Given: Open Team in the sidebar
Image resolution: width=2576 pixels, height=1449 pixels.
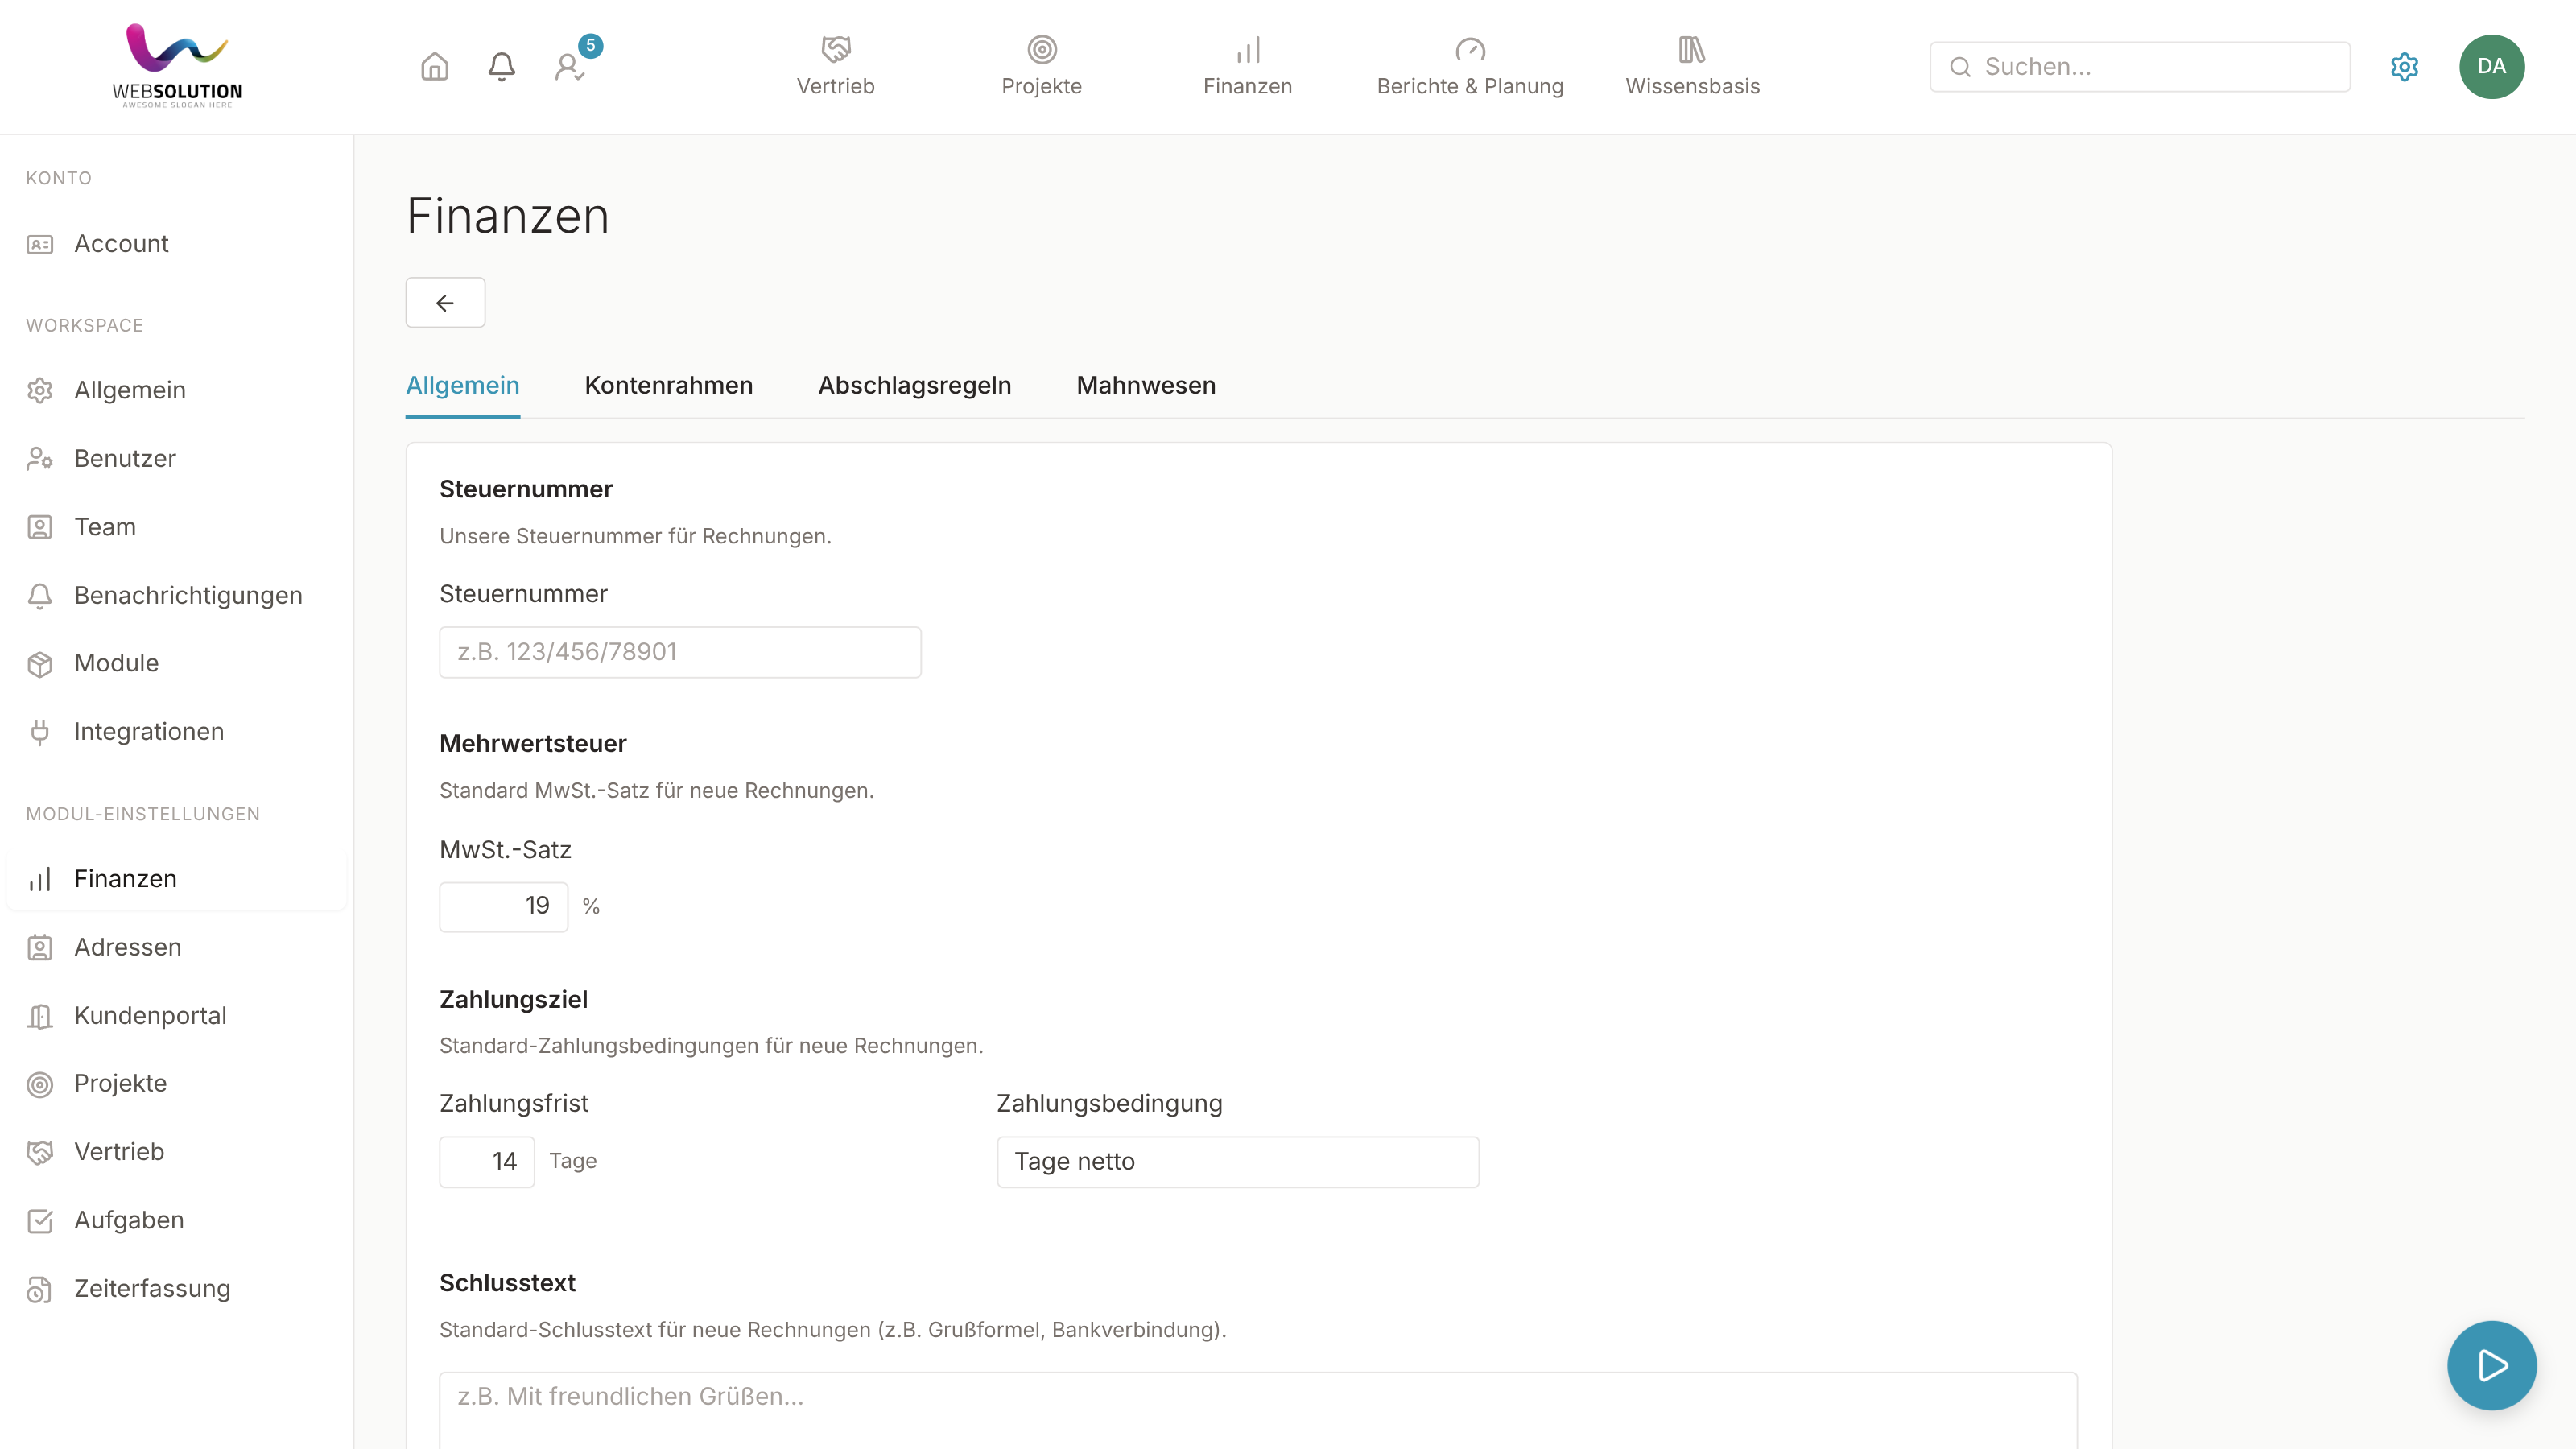Looking at the screenshot, I should click(176, 527).
